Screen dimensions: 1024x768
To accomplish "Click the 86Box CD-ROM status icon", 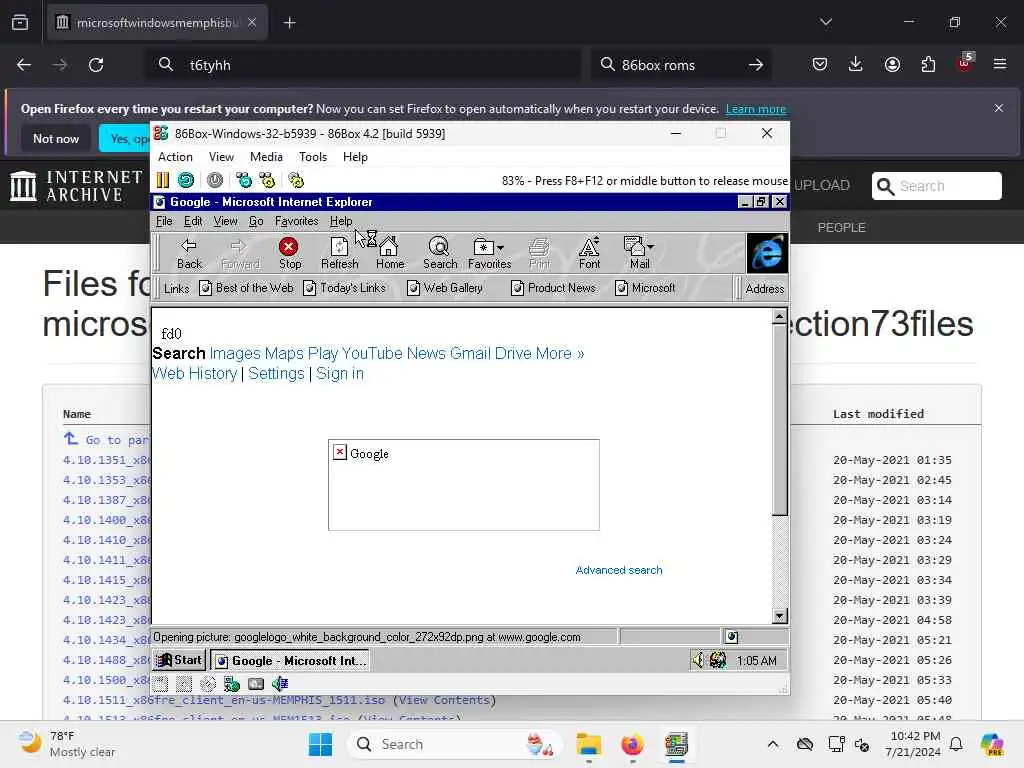I will (208, 684).
